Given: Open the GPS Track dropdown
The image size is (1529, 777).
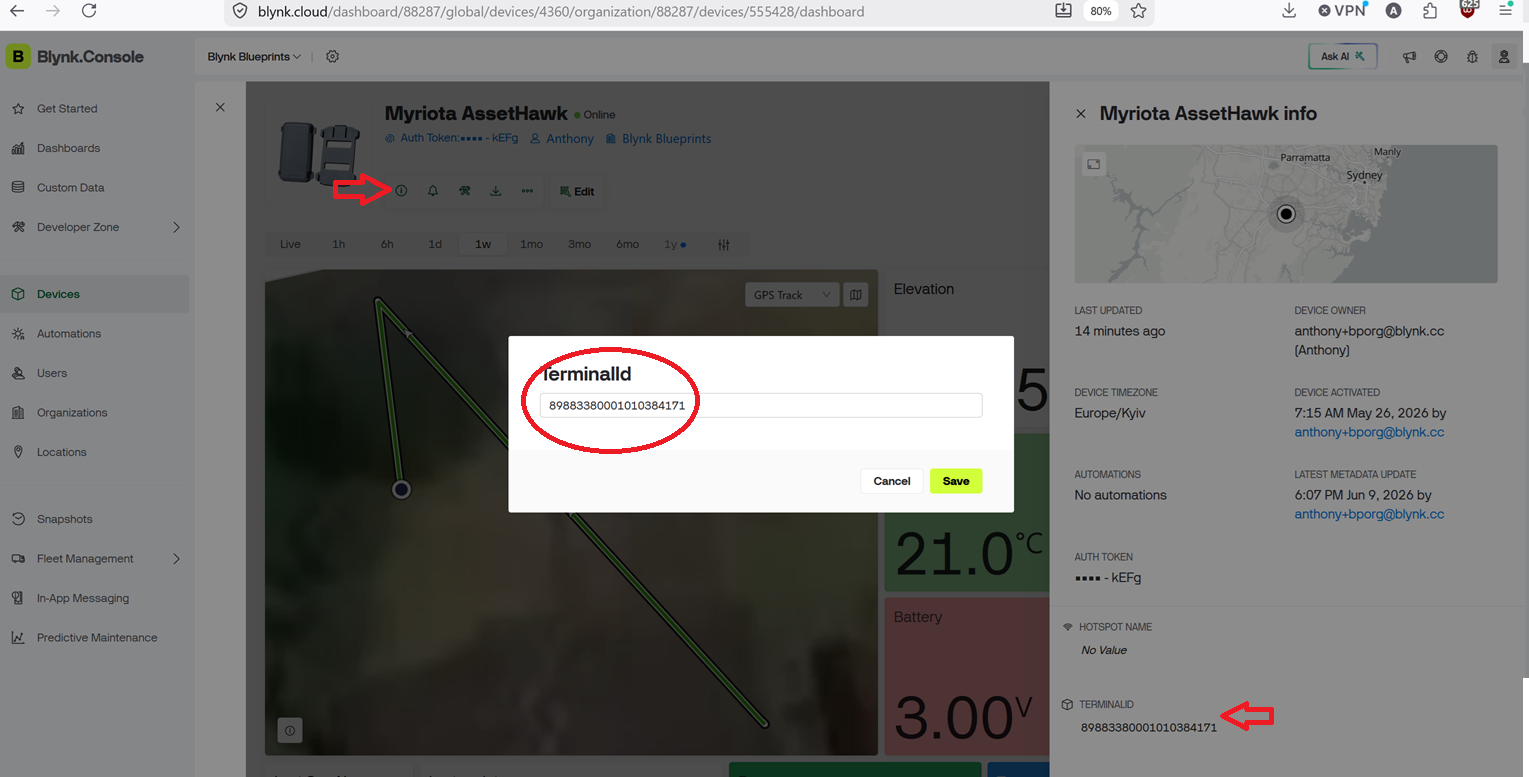Looking at the screenshot, I should pos(792,295).
